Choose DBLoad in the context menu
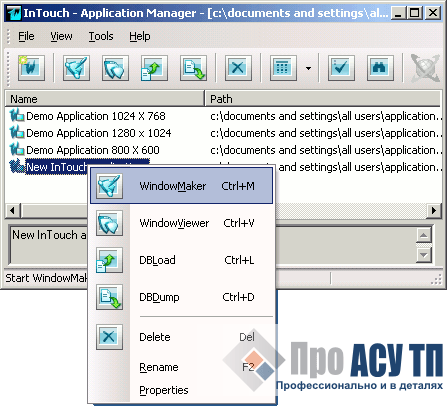Image resolution: width=447 pixels, height=407 pixels. pos(182,260)
